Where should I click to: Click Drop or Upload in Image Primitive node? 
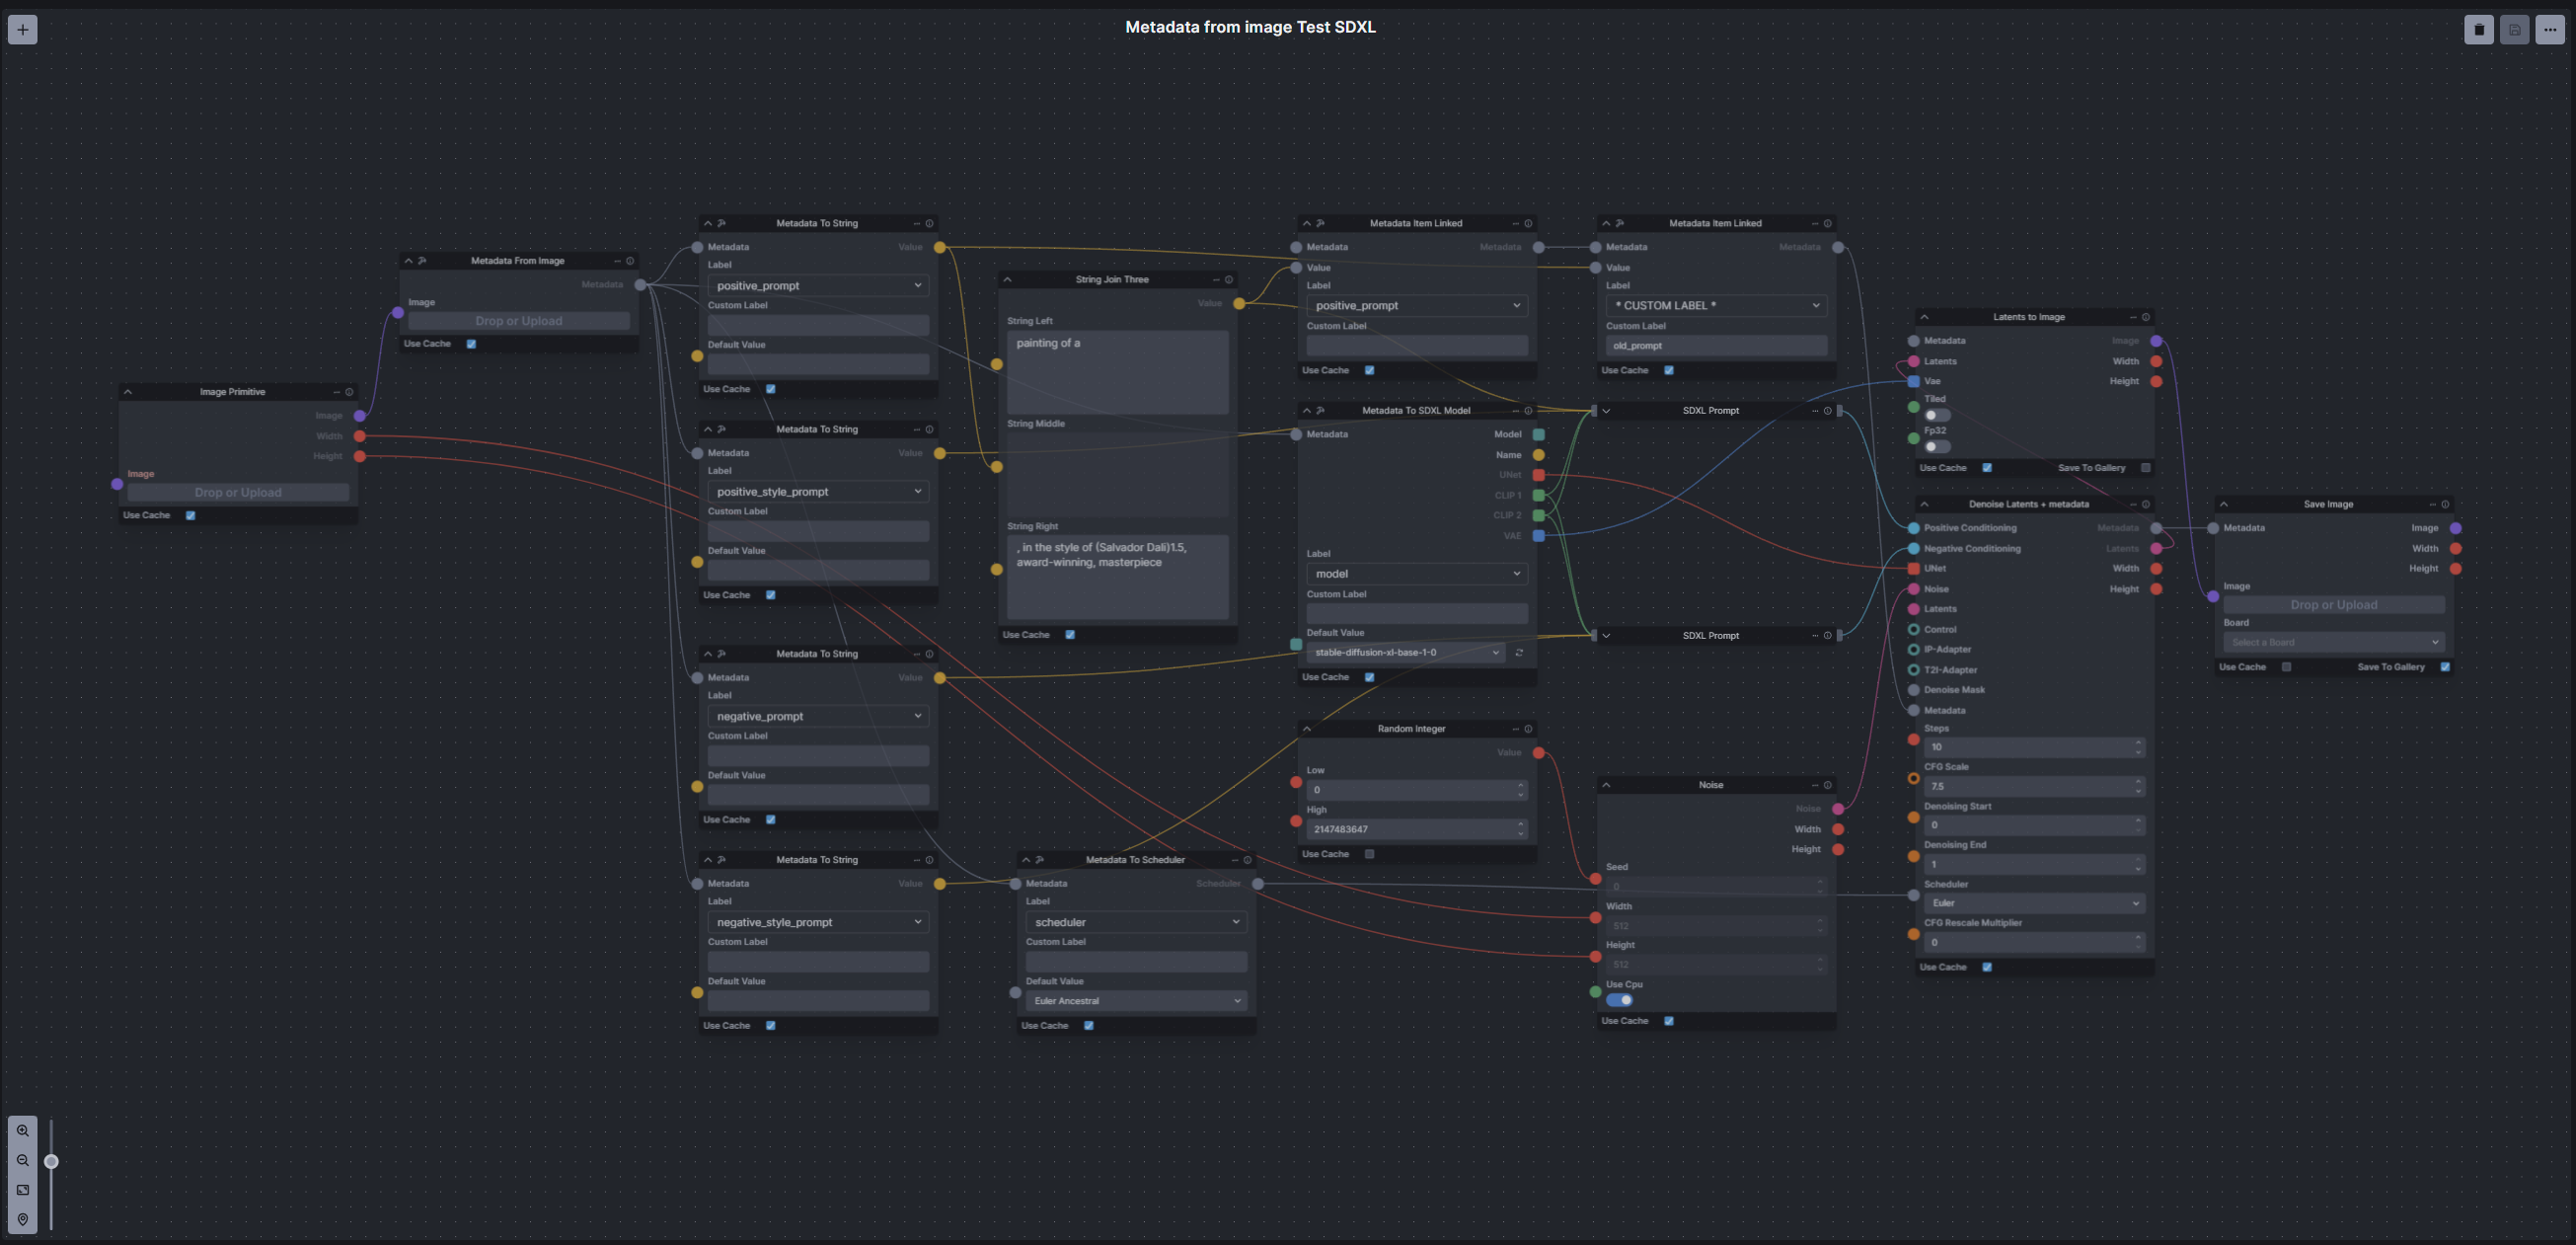pos(238,493)
